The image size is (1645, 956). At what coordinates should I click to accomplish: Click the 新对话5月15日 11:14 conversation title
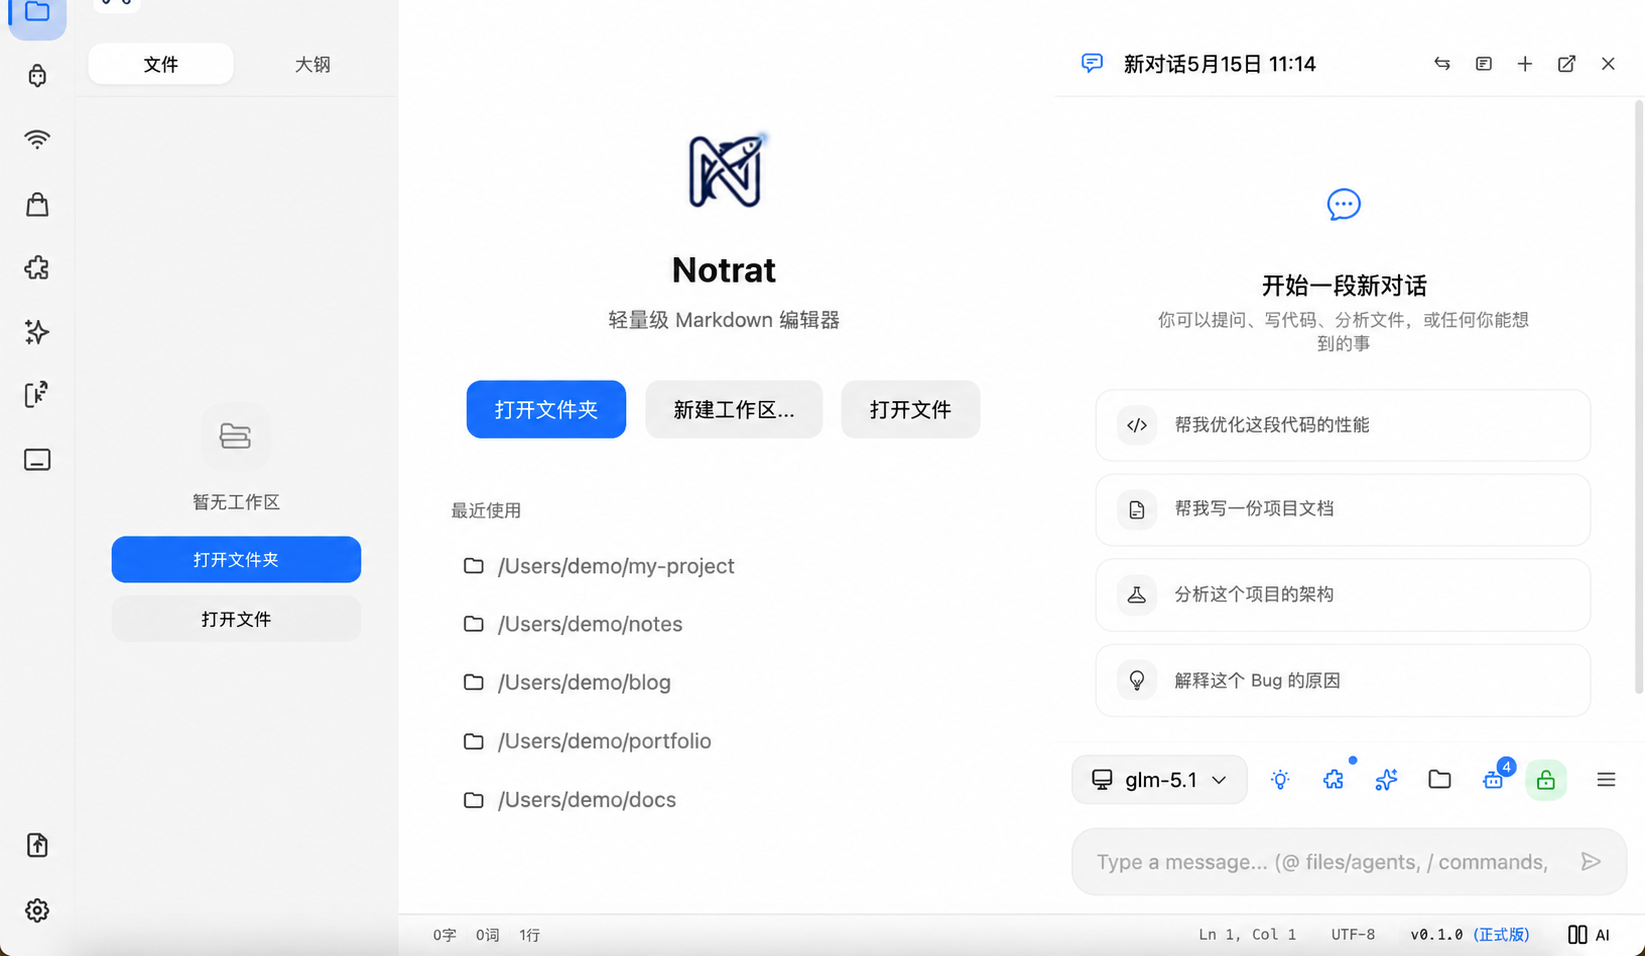click(x=1219, y=64)
